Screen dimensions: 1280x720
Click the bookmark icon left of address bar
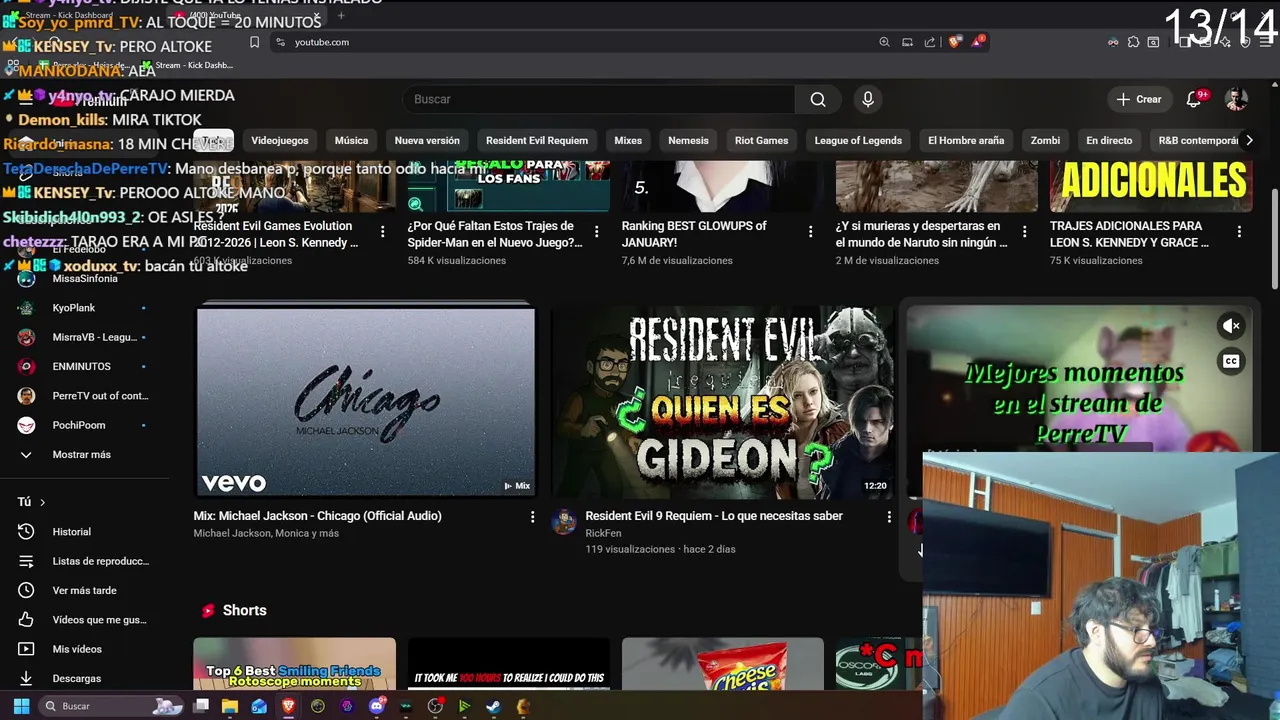(x=254, y=42)
